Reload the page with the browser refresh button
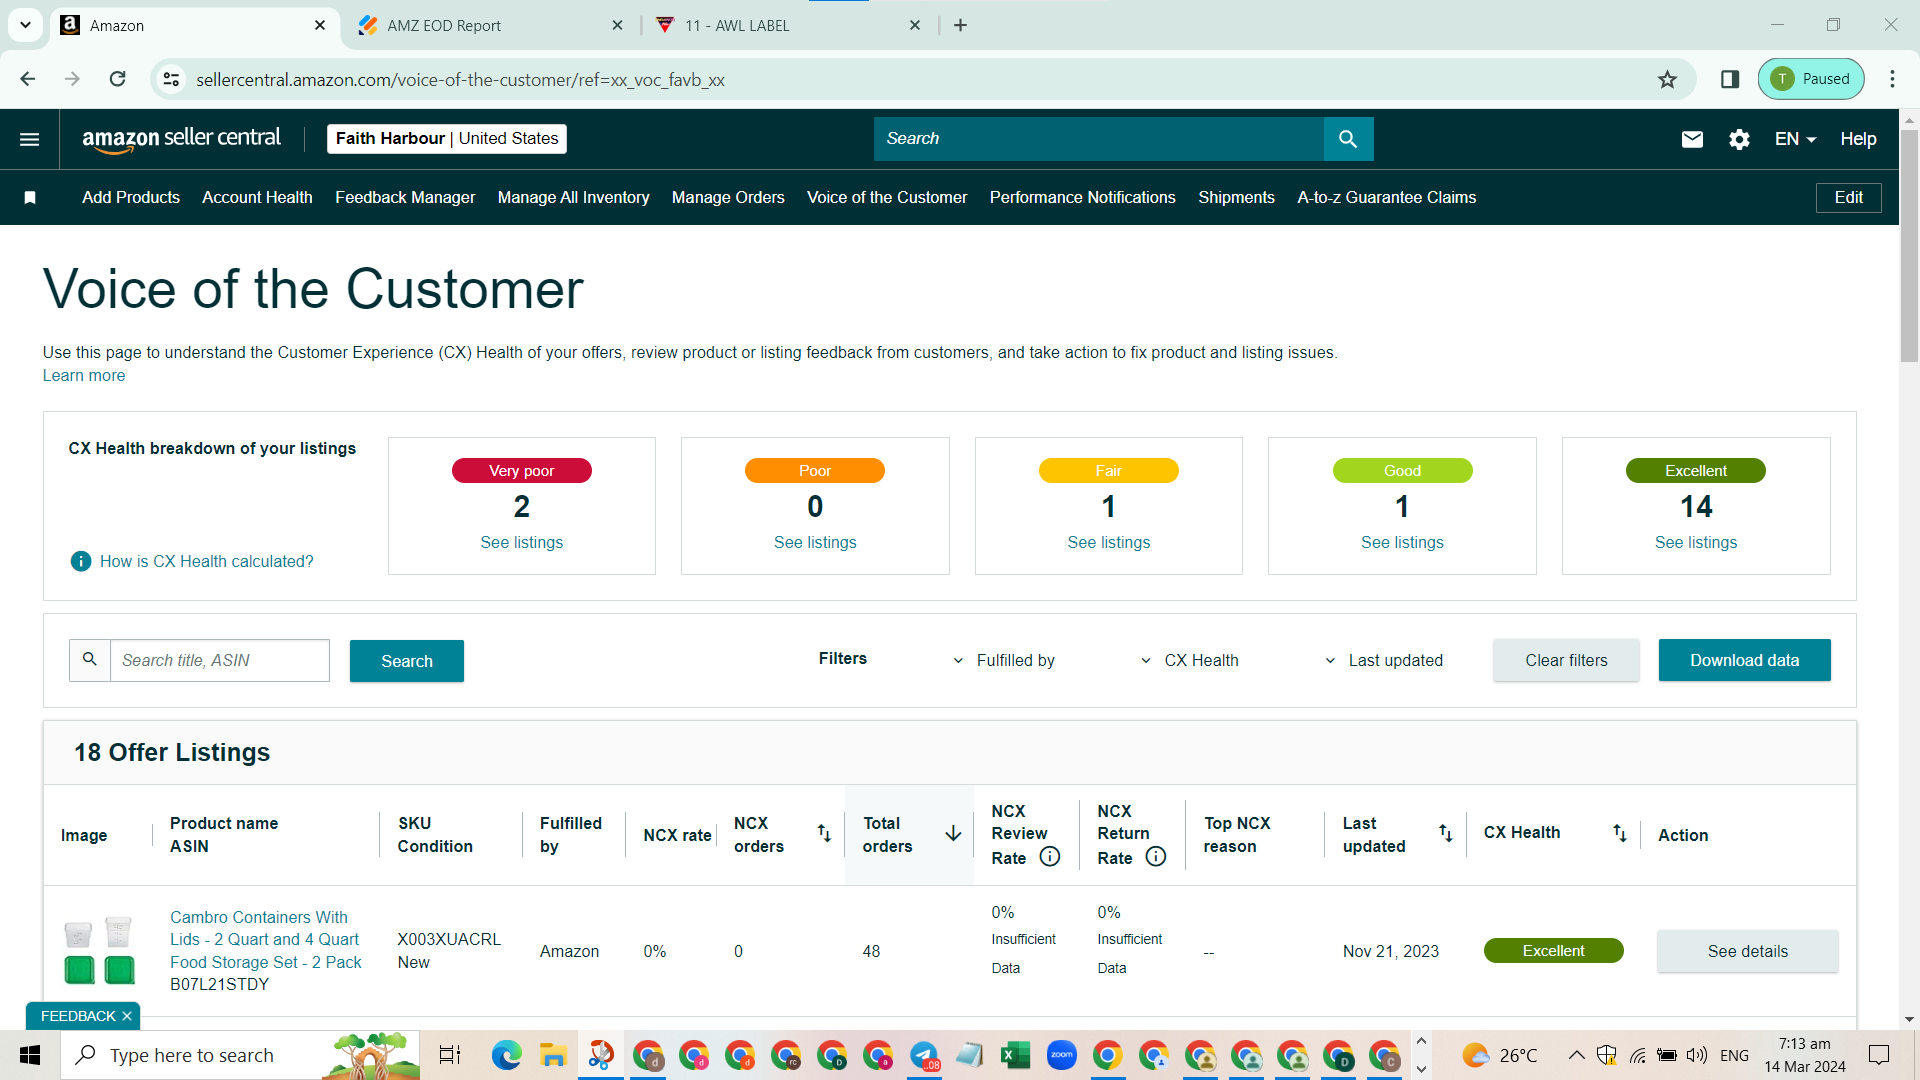The height and width of the screenshot is (1080, 1920). (117, 79)
